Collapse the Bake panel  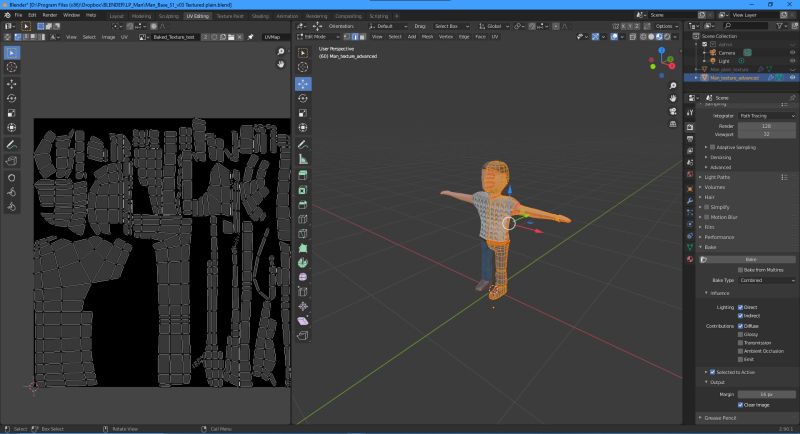tap(710, 247)
